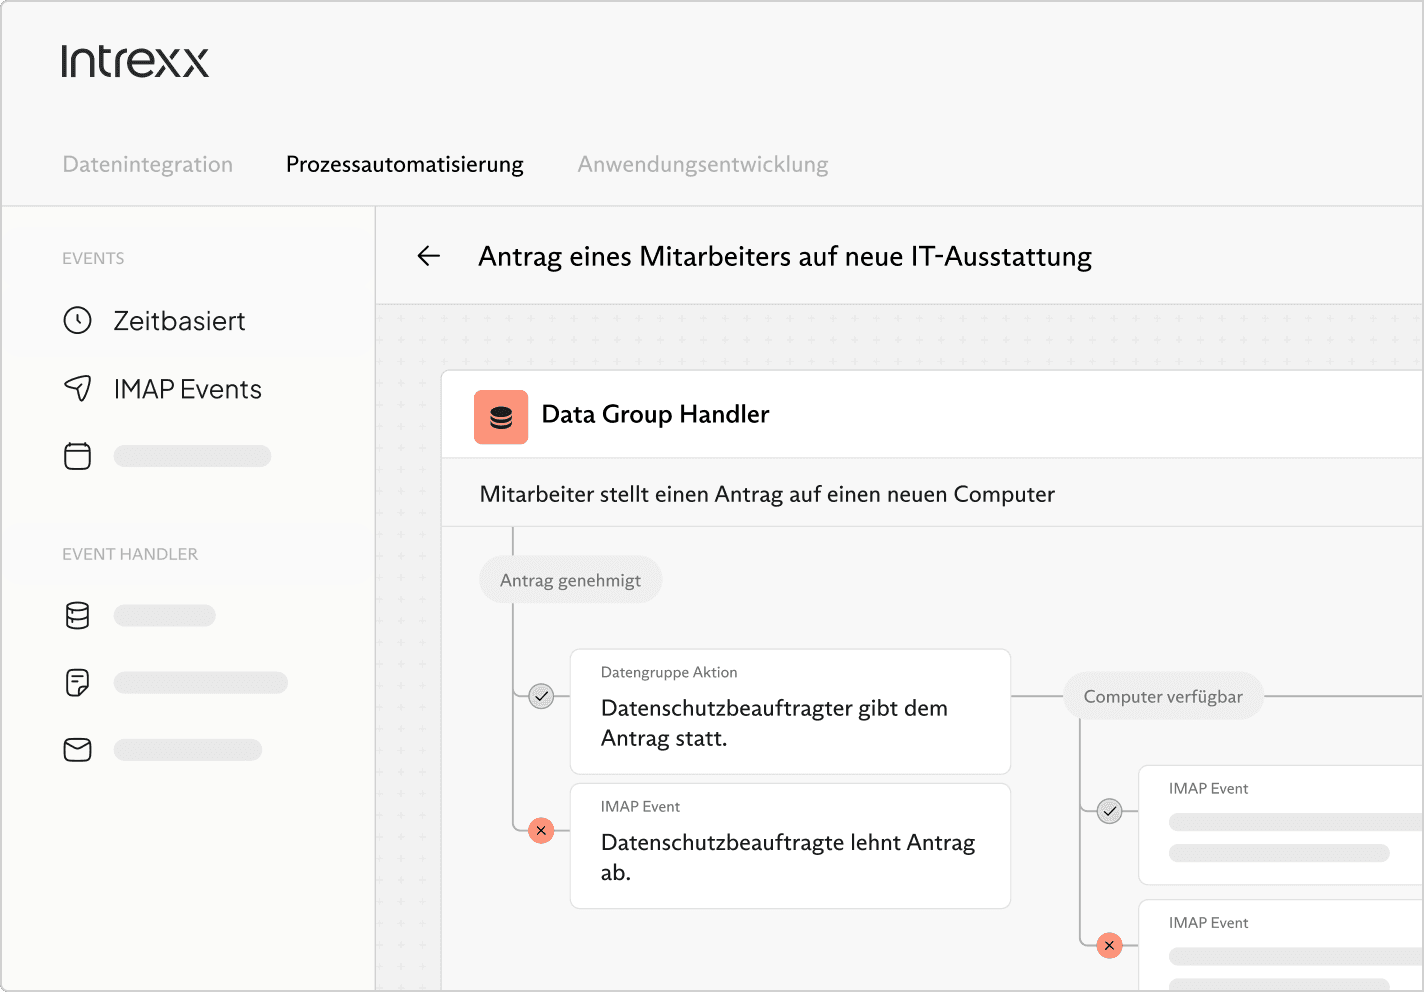Select the calendar icon under Events
The width and height of the screenshot is (1424, 992).
pos(78,456)
